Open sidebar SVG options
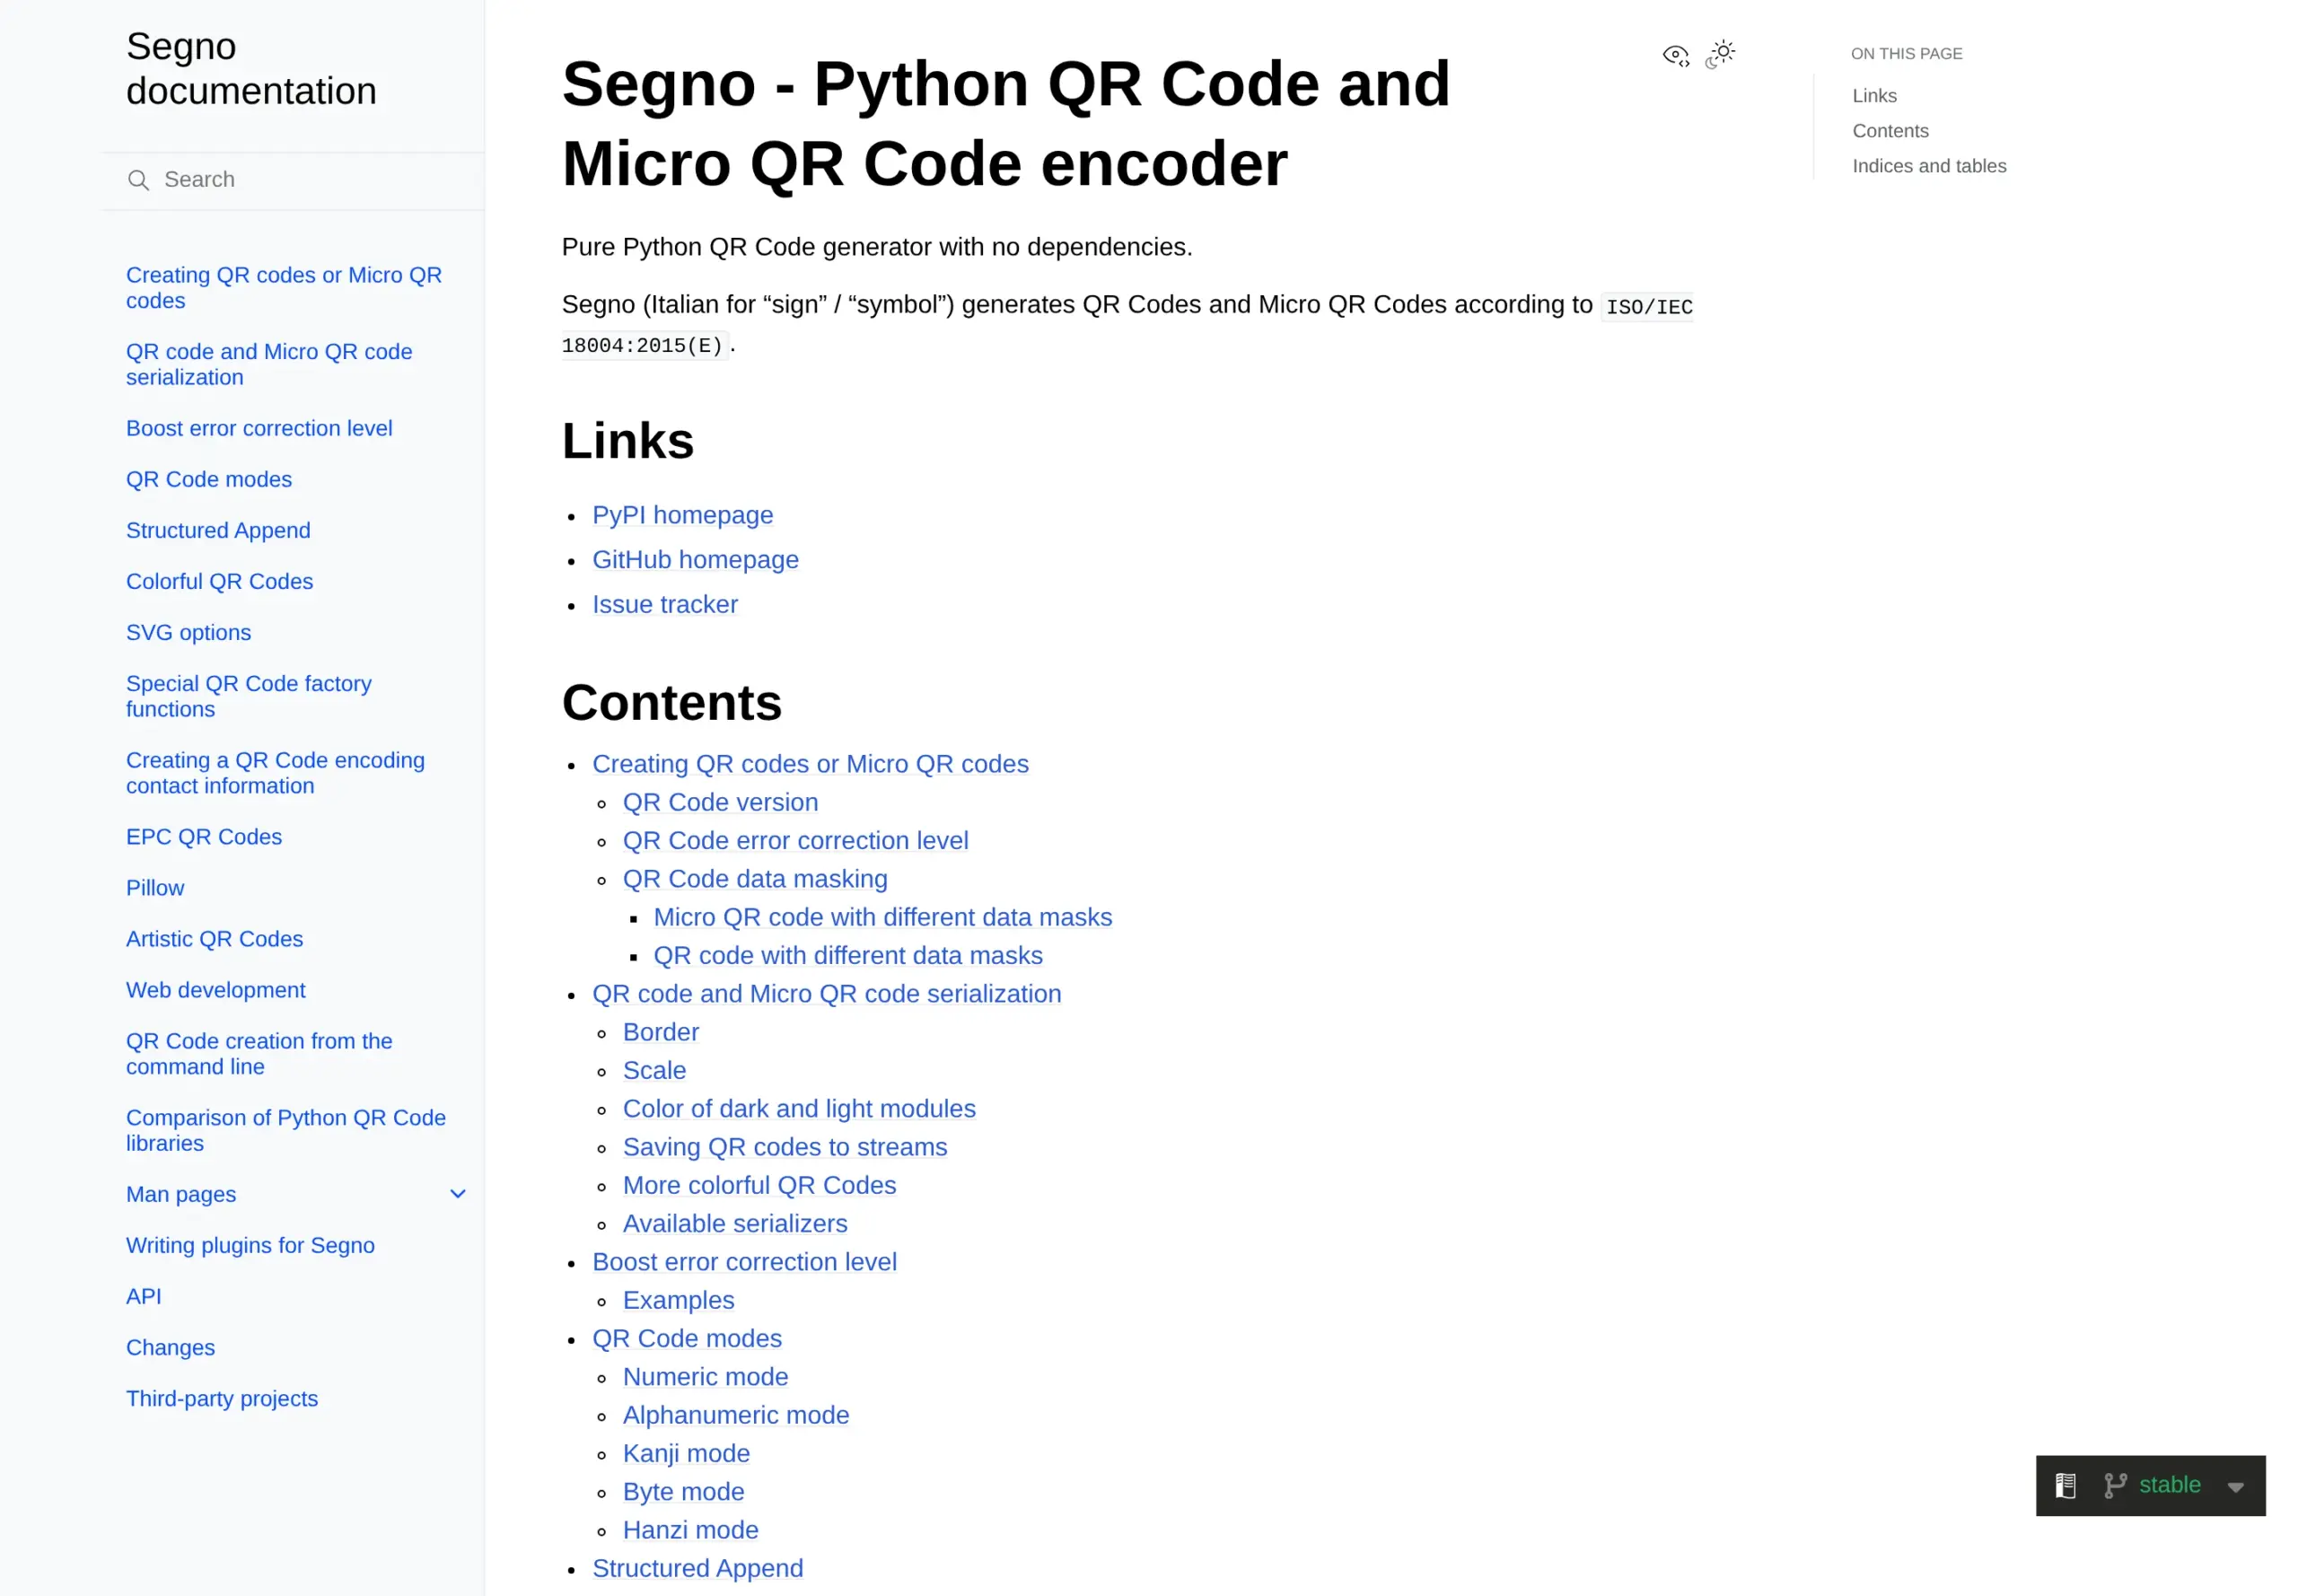Viewport: 2298px width, 1596px height. coord(188,632)
